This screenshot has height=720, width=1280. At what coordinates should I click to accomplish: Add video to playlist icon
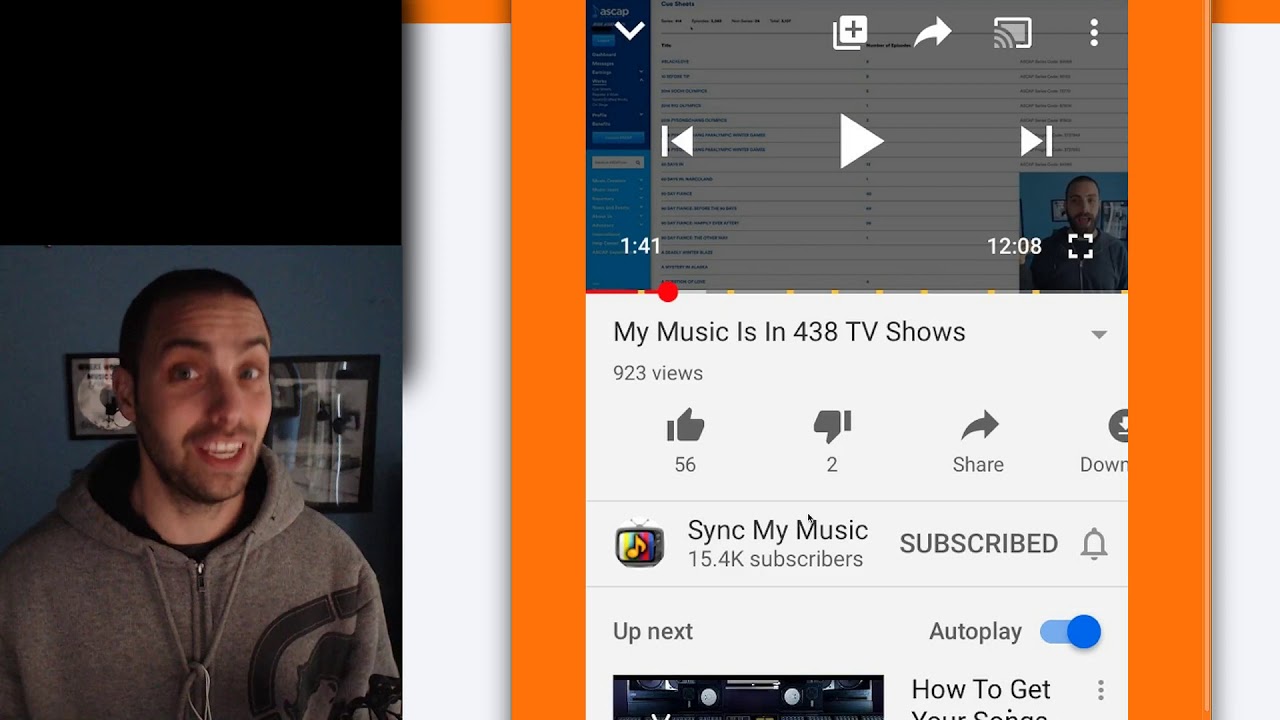pos(850,32)
